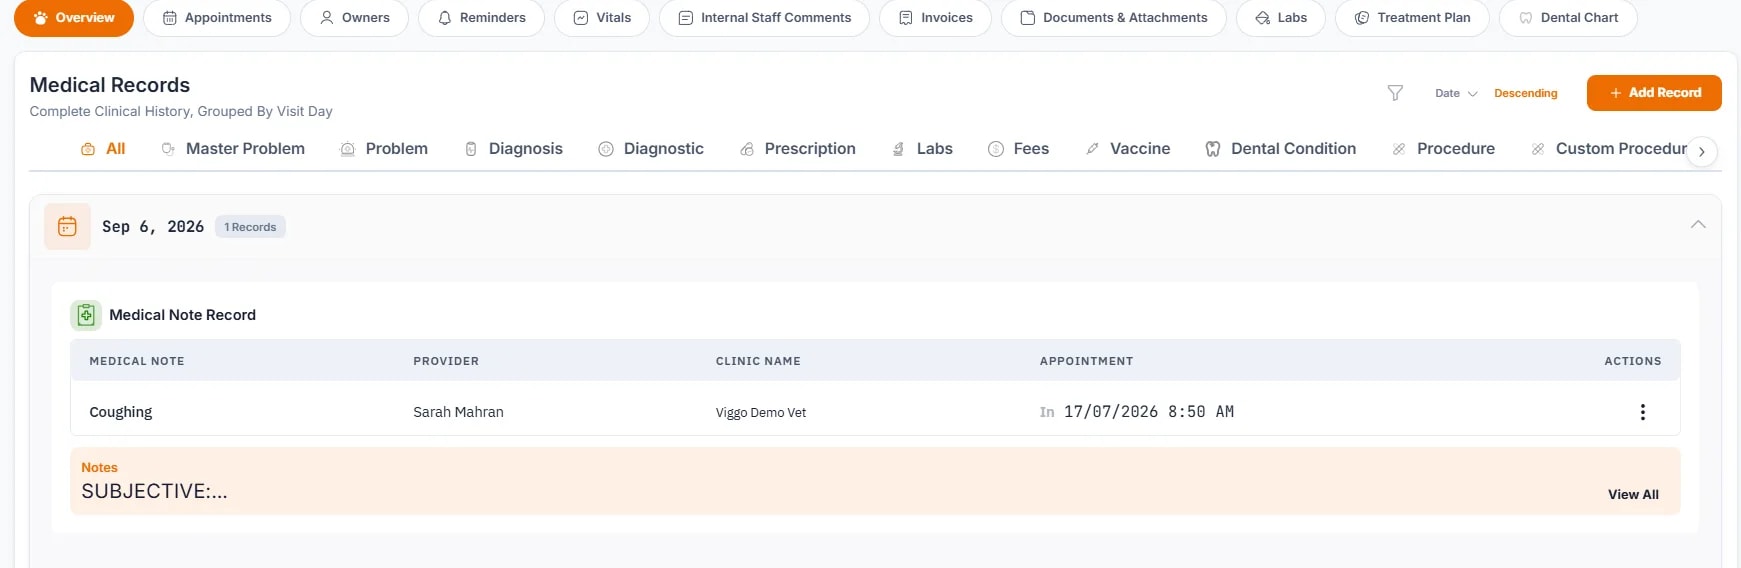This screenshot has height=568, width=1741.
Task: Click the calendar icon beside Sep 6, 2026
Action: pyautogui.click(x=67, y=227)
